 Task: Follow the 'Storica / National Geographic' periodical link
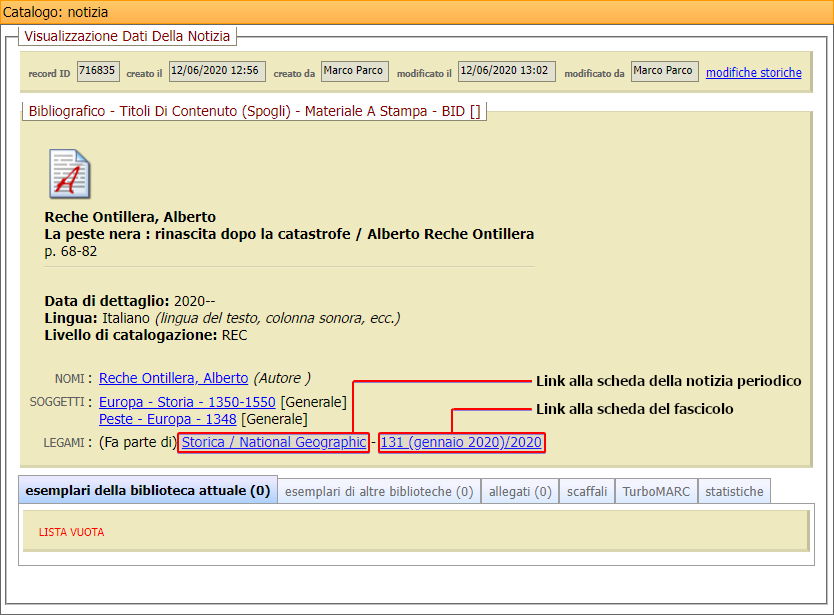(274, 442)
